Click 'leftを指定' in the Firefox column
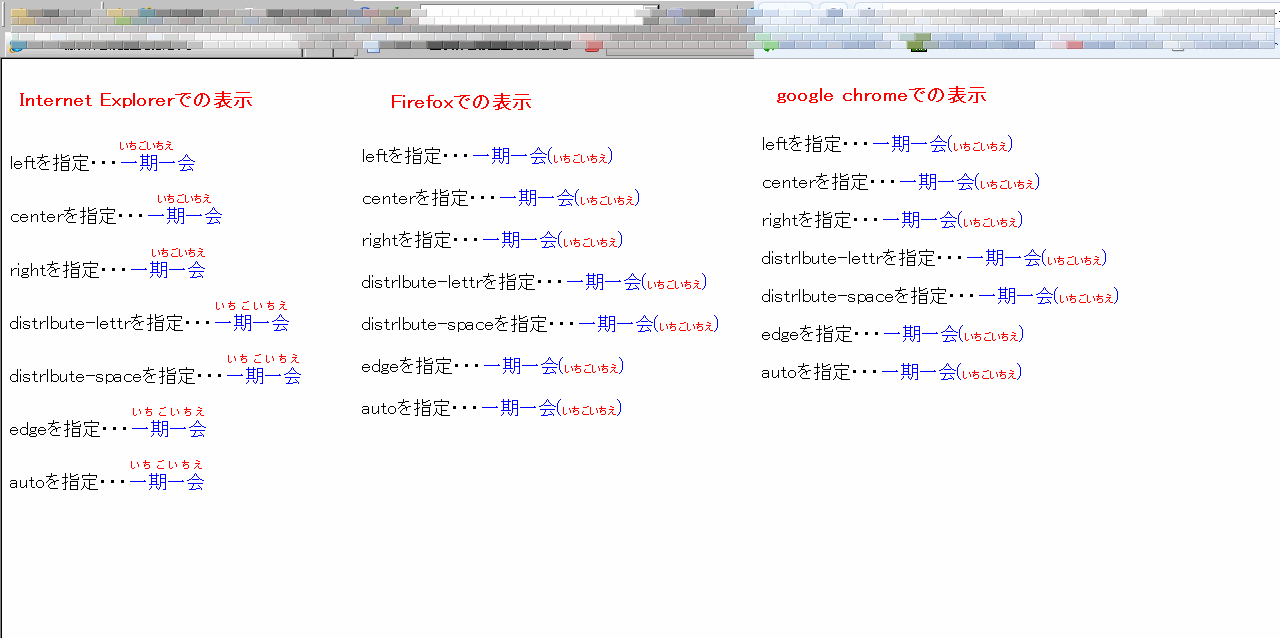1280x638 pixels. tap(402, 156)
